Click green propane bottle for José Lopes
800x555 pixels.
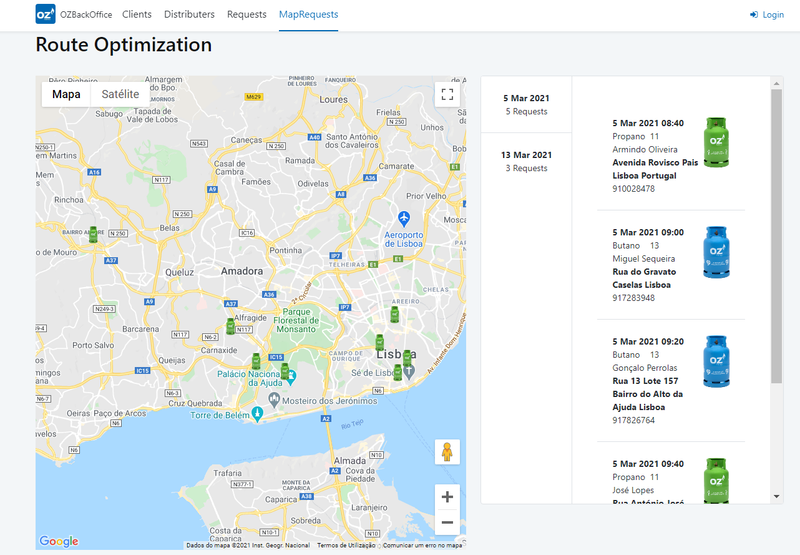tap(716, 481)
